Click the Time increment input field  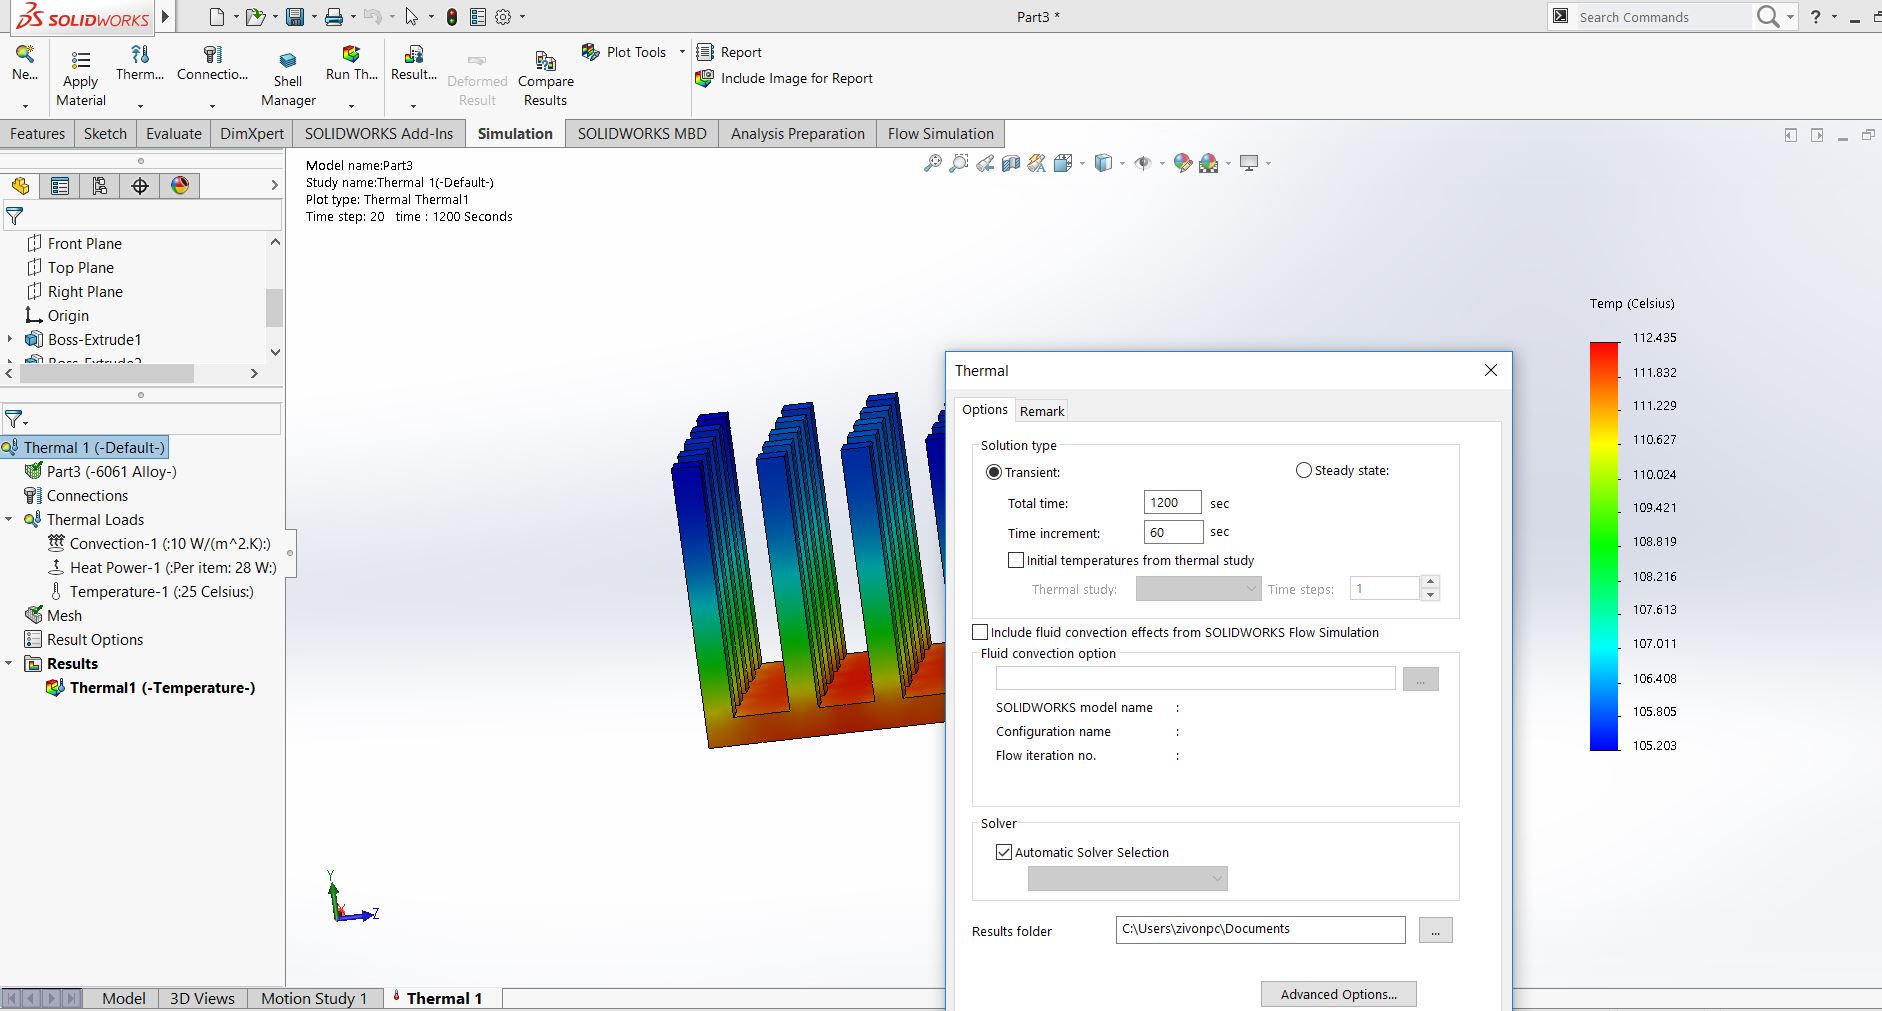(1173, 532)
